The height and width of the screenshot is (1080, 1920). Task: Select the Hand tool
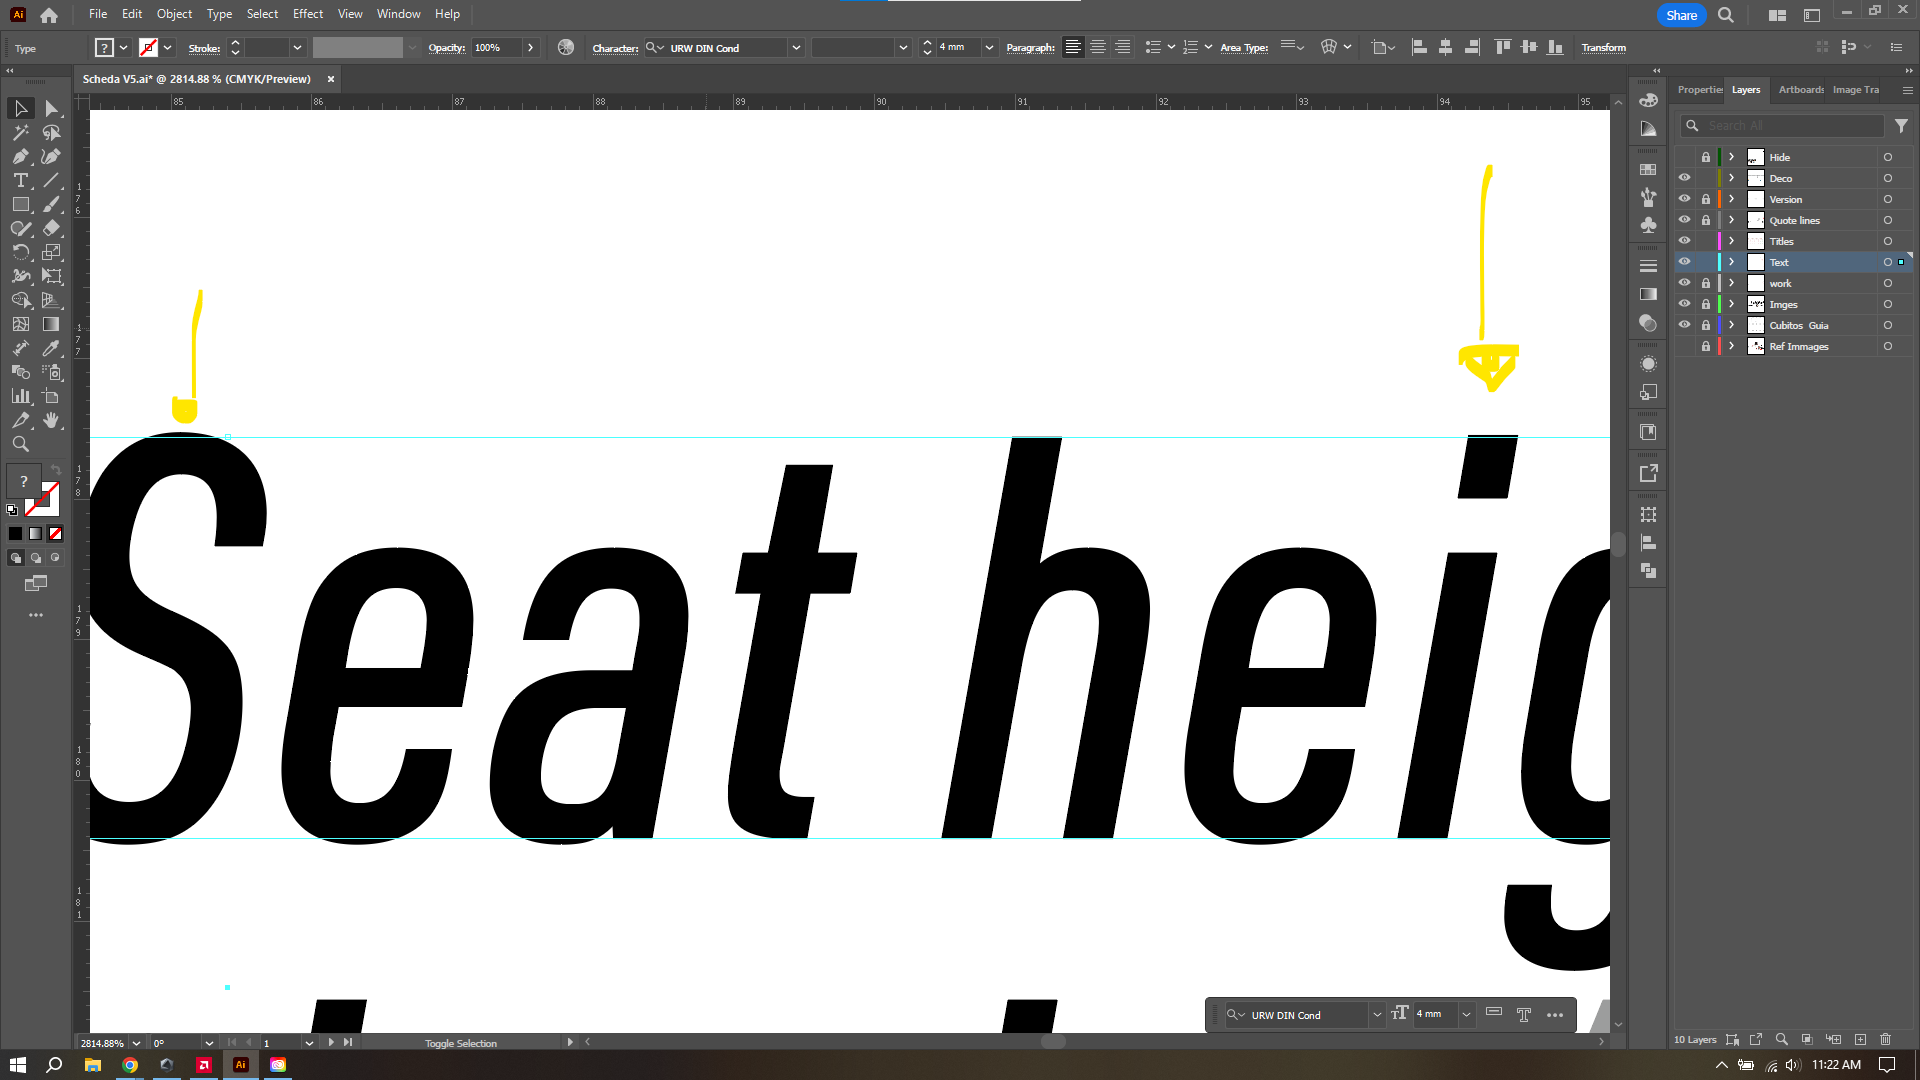coord(51,421)
